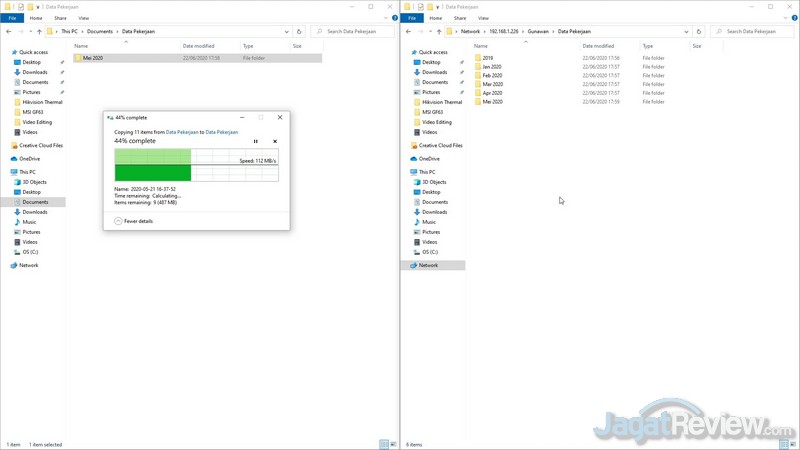Open OneDrive in left navigation pane

coord(29,158)
